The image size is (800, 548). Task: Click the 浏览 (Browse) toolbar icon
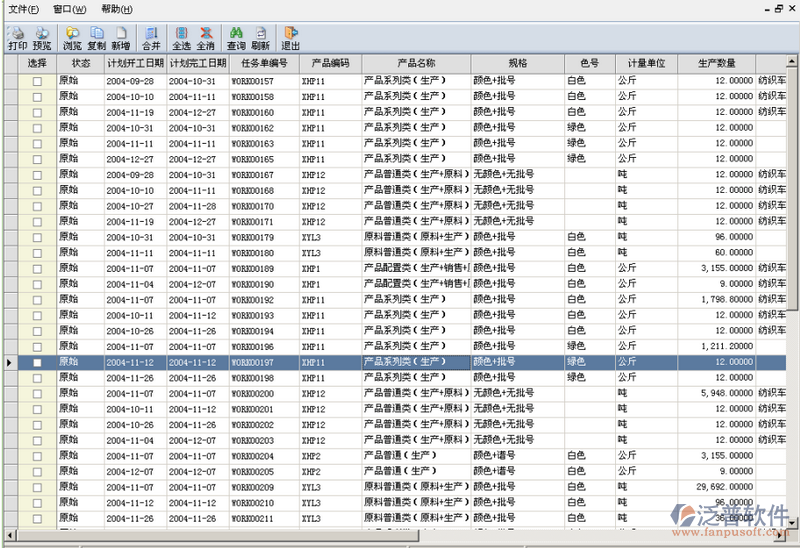coord(72,38)
